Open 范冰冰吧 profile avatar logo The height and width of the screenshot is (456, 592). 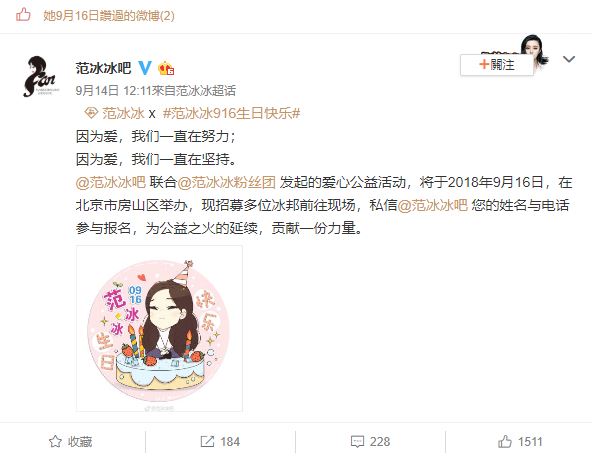pyautogui.click(x=40, y=76)
